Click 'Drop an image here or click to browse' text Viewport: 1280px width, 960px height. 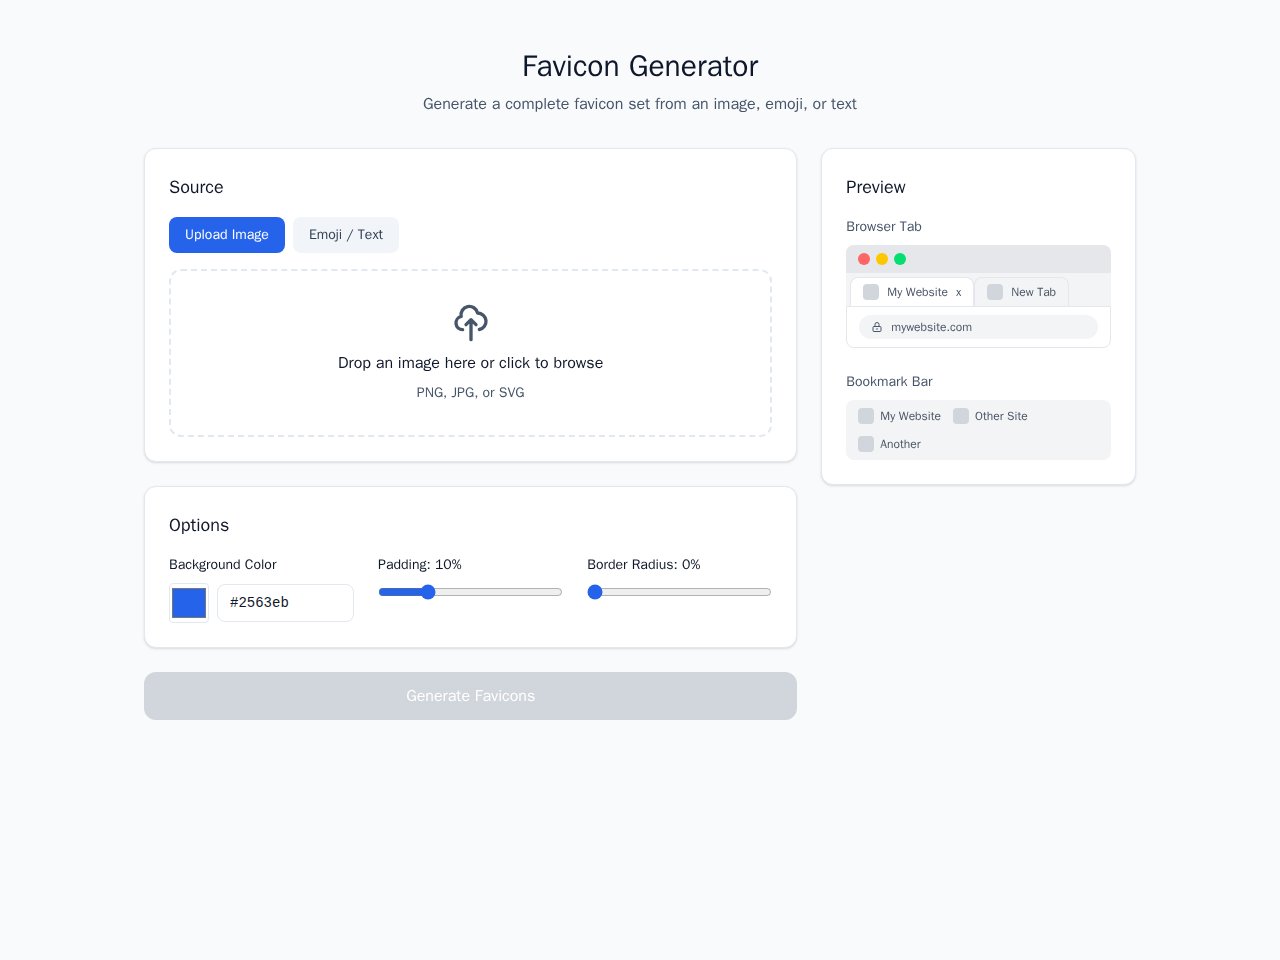pyautogui.click(x=470, y=363)
